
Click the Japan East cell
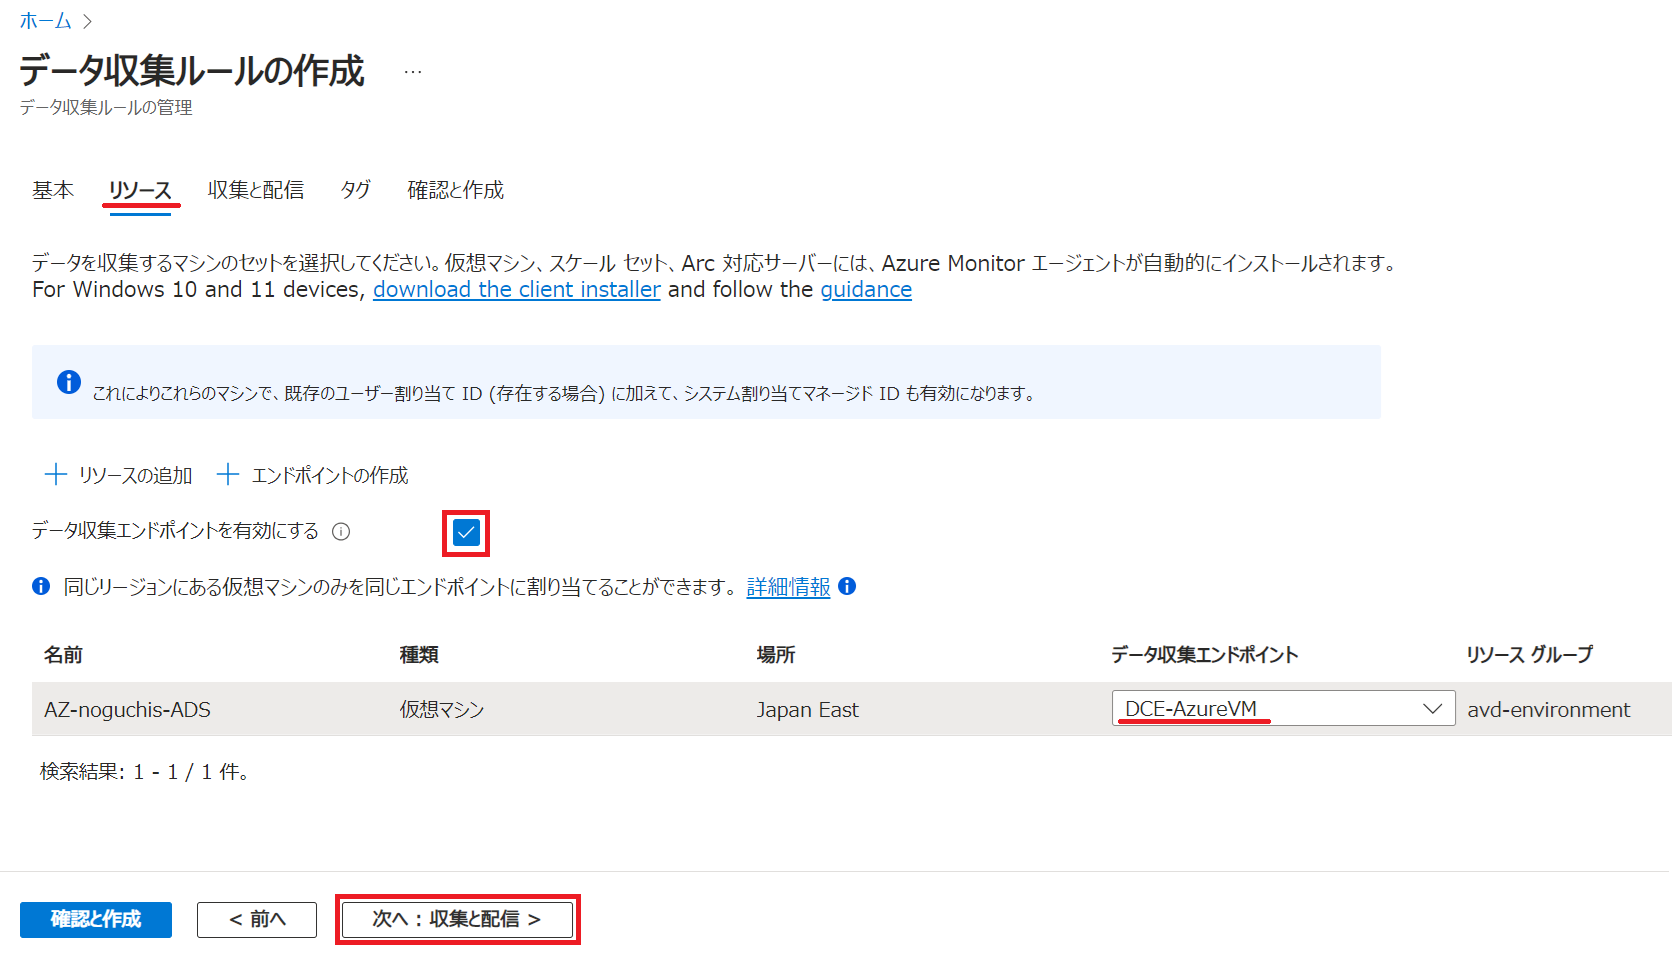(x=807, y=710)
